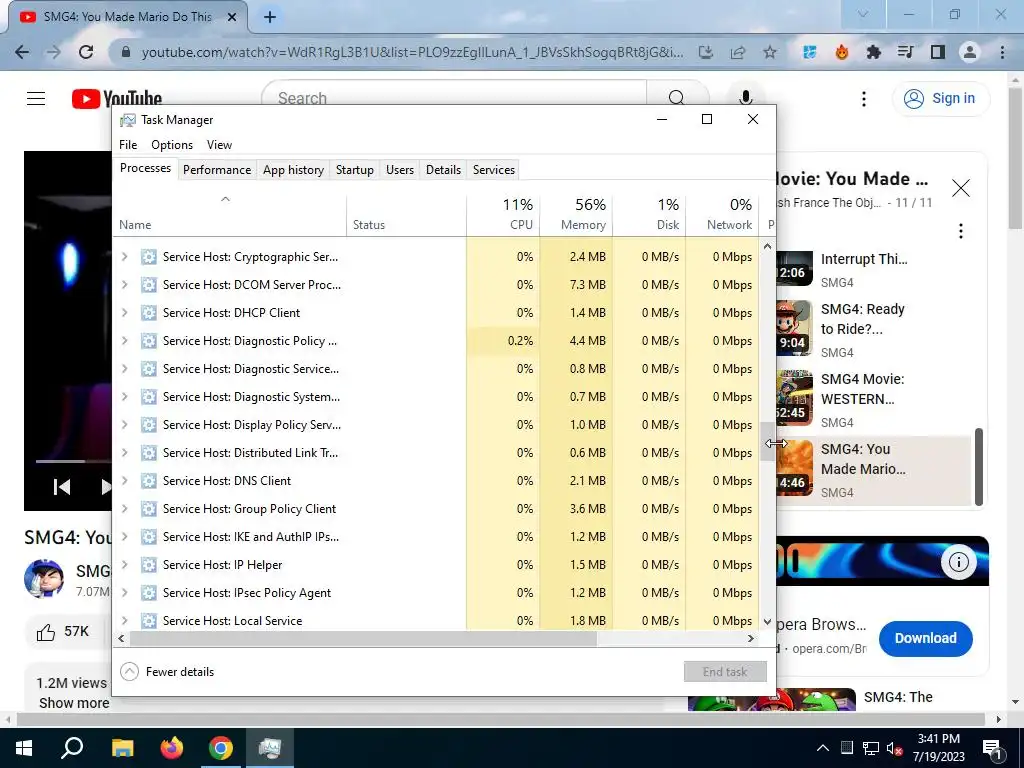Image resolution: width=1024 pixels, height=768 pixels.
Task: Like the video with thumbs-up button
Action: [63, 632]
